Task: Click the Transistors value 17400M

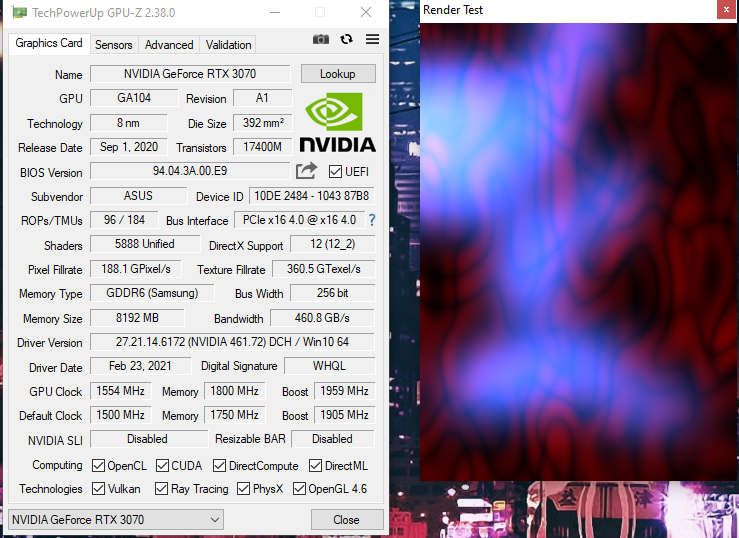Action: tap(263, 147)
